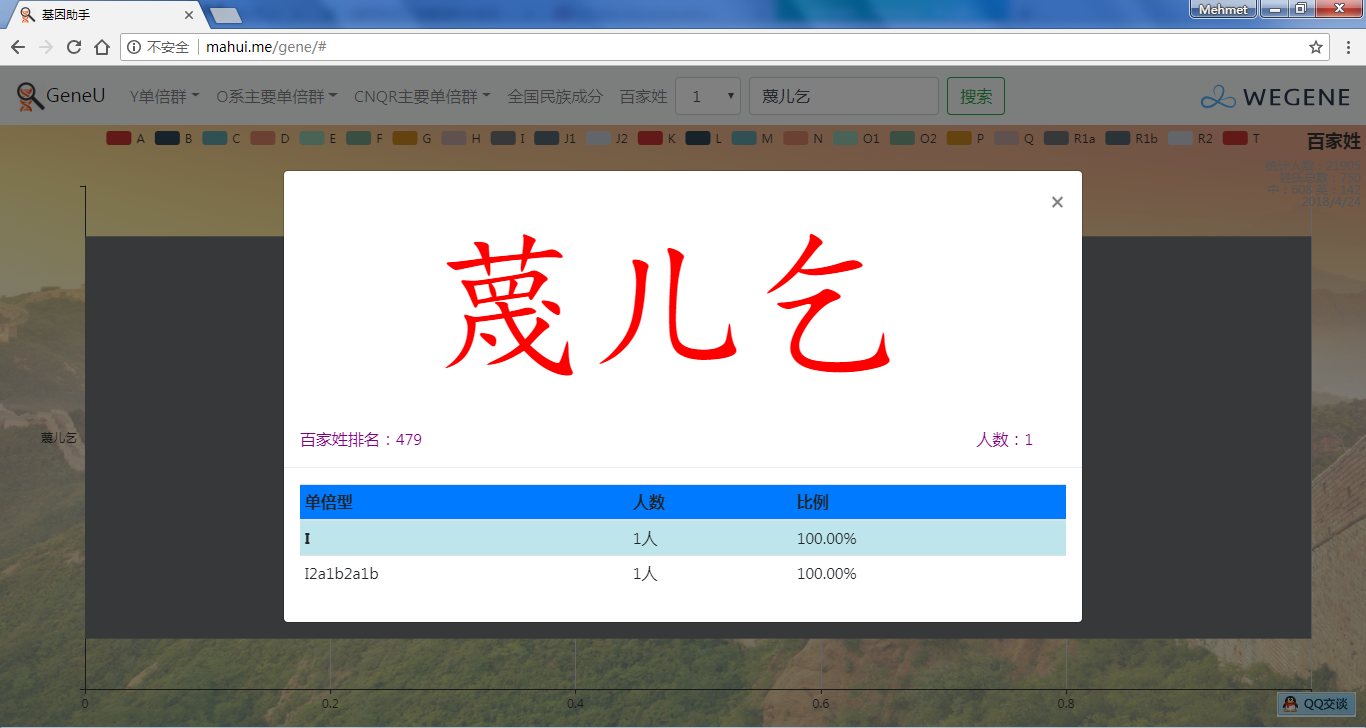Go to browser home page icon

102,47
